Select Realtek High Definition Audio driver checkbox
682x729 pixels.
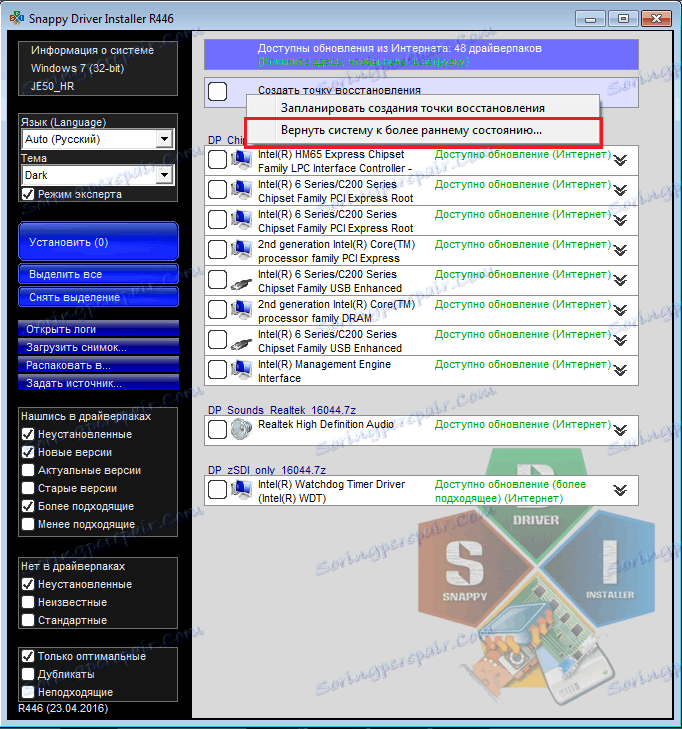coord(218,430)
